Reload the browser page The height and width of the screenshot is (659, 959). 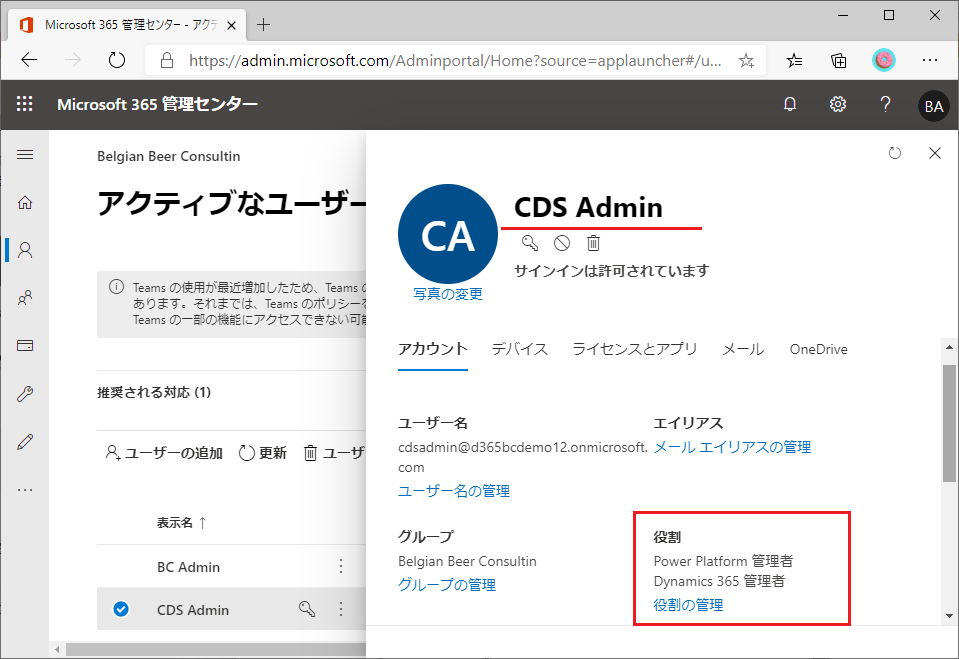click(x=116, y=60)
